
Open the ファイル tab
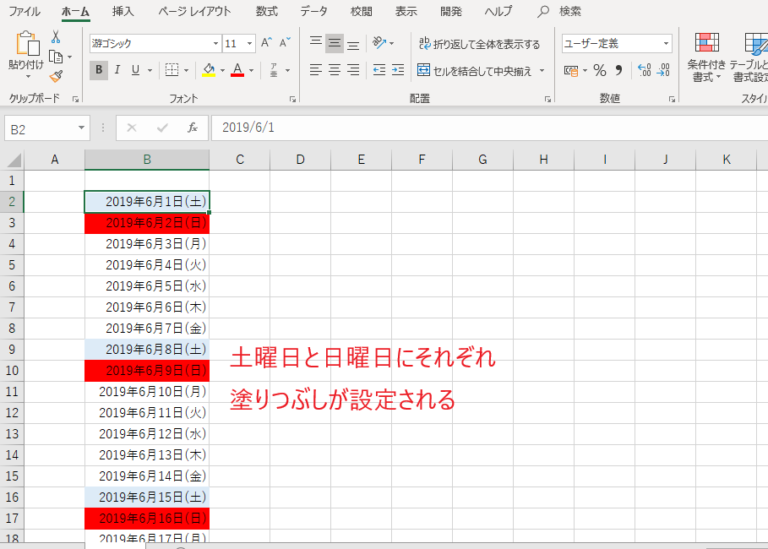pyautogui.click(x=24, y=11)
